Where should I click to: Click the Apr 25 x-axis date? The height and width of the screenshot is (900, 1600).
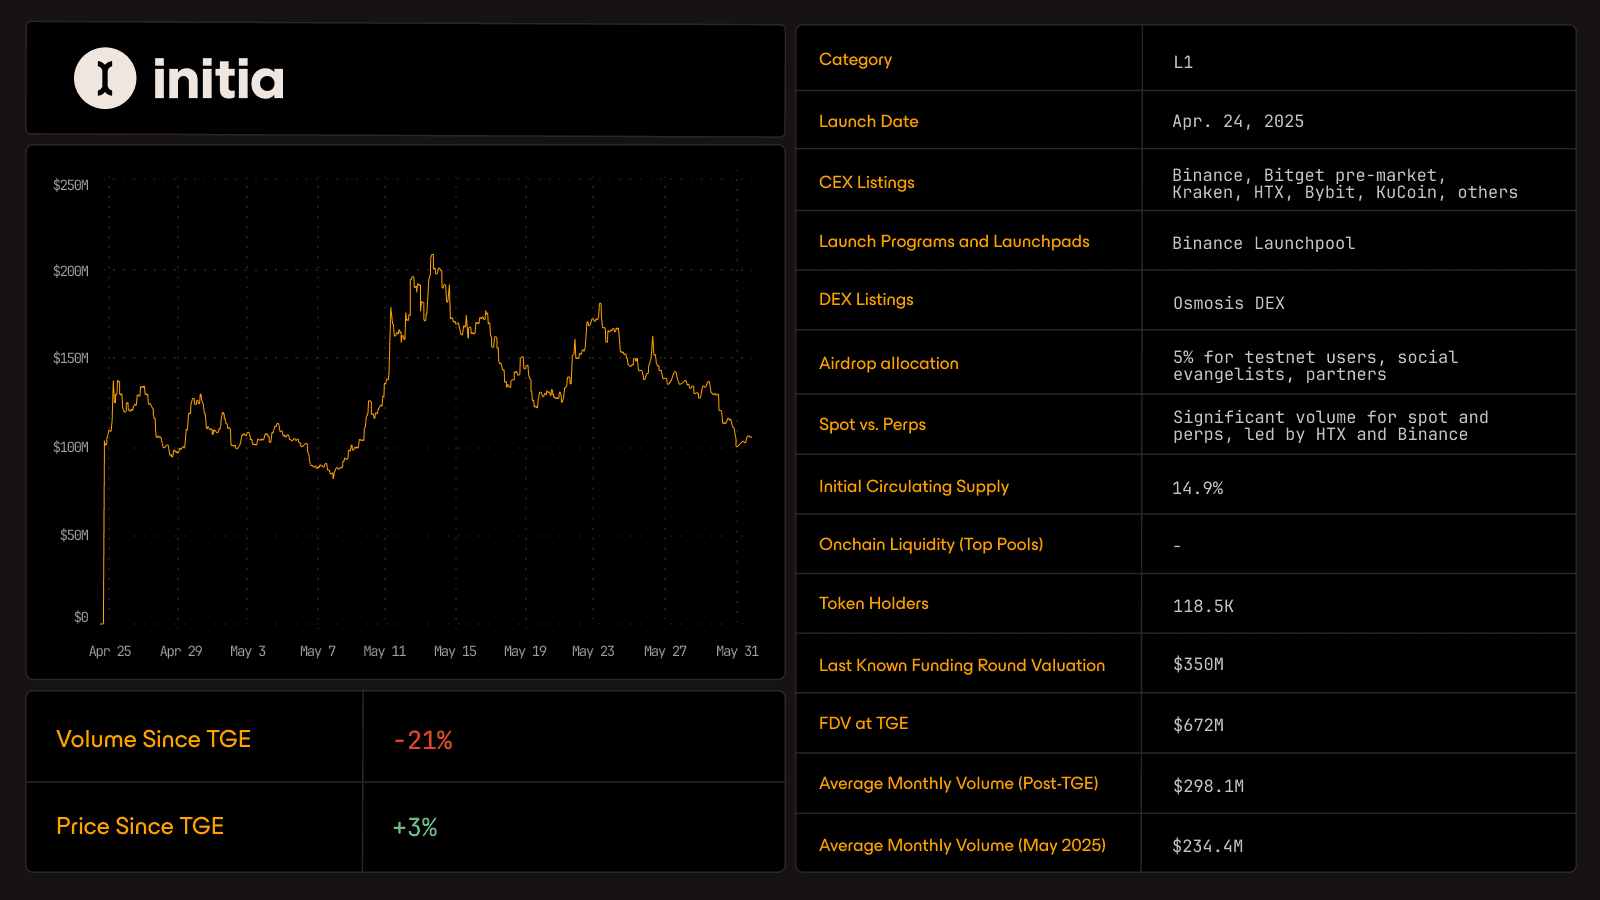pos(110,651)
